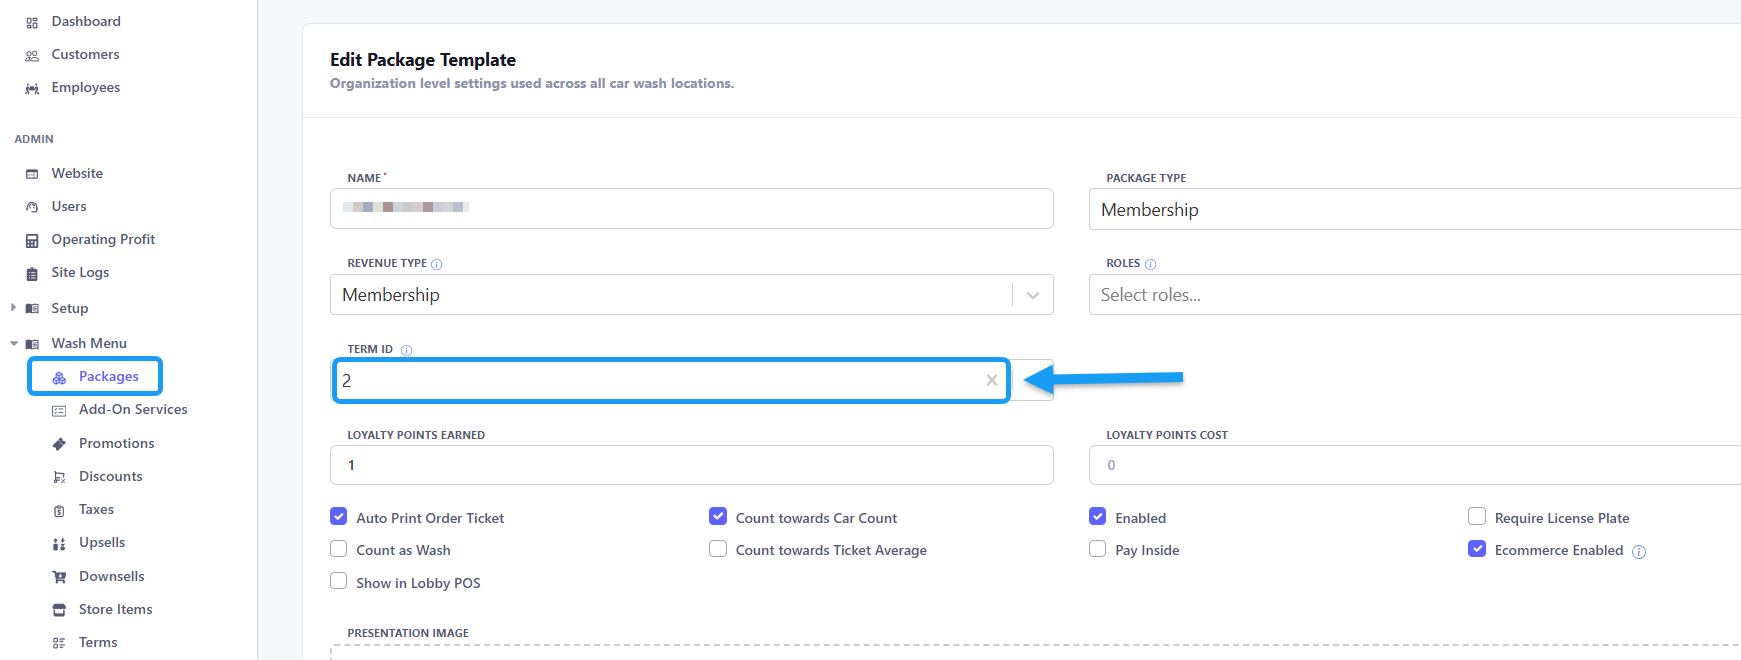The width and height of the screenshot is (1741, 660).
Task: Collapse the Wash Menu tree arrow
Action: pyautogui.click(x=14, y=343)
